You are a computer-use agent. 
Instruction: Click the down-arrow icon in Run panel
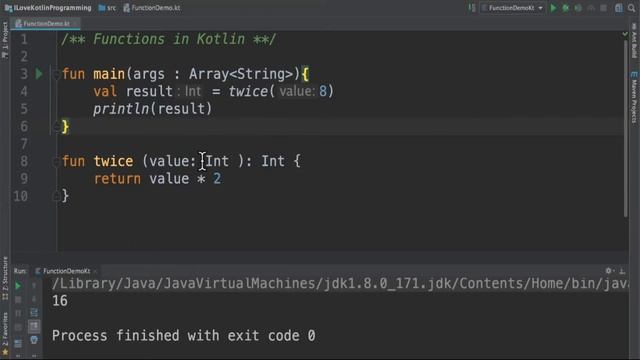coord(34,299)
